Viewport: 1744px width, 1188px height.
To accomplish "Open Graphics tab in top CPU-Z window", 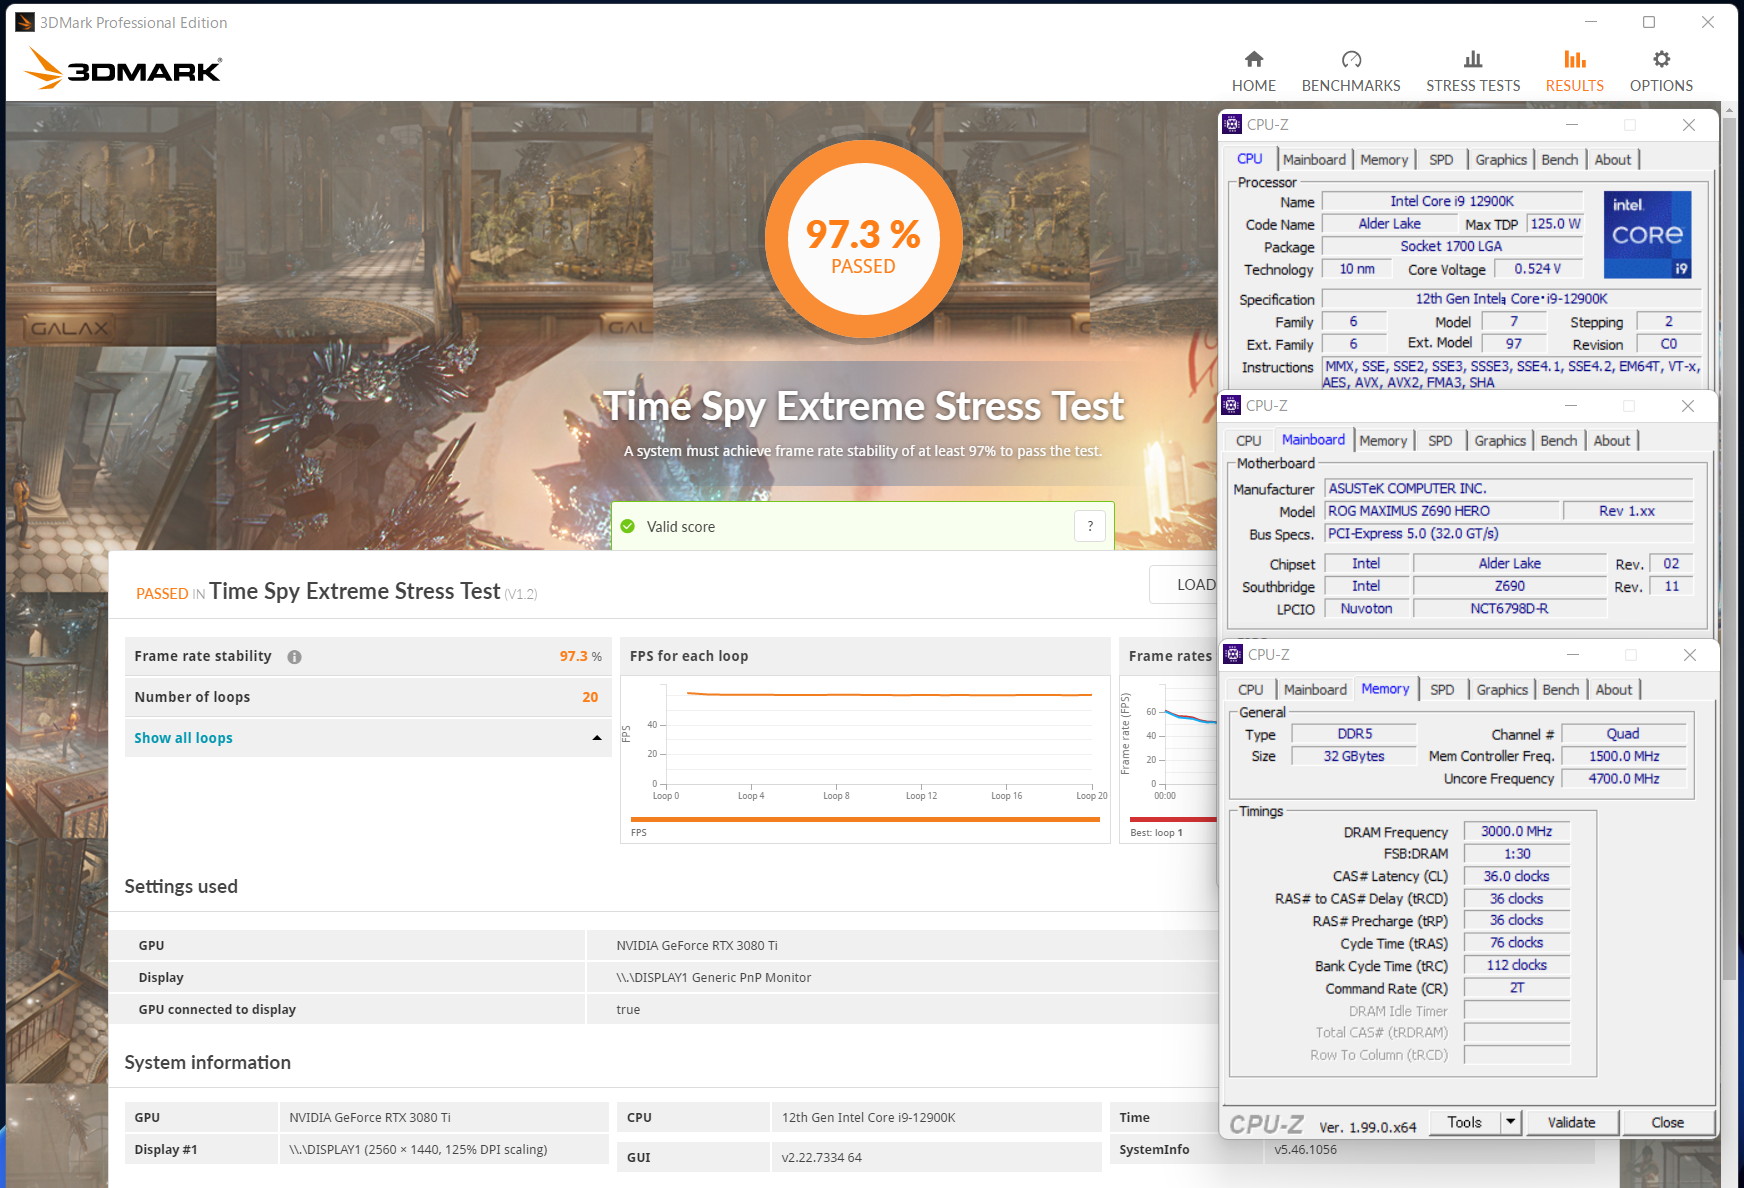I will pos(1501,160).
